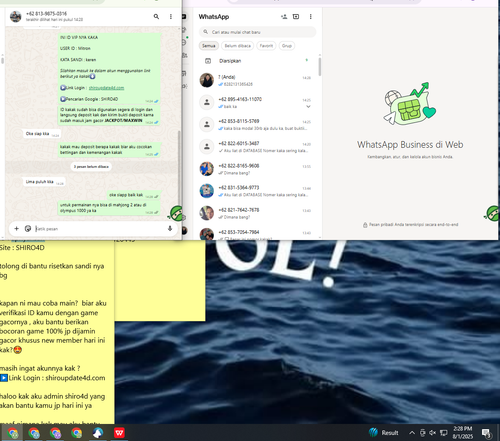Click the microphone voice message icon
The height and width of the screenshot is (441, 500).
(170, 228)
